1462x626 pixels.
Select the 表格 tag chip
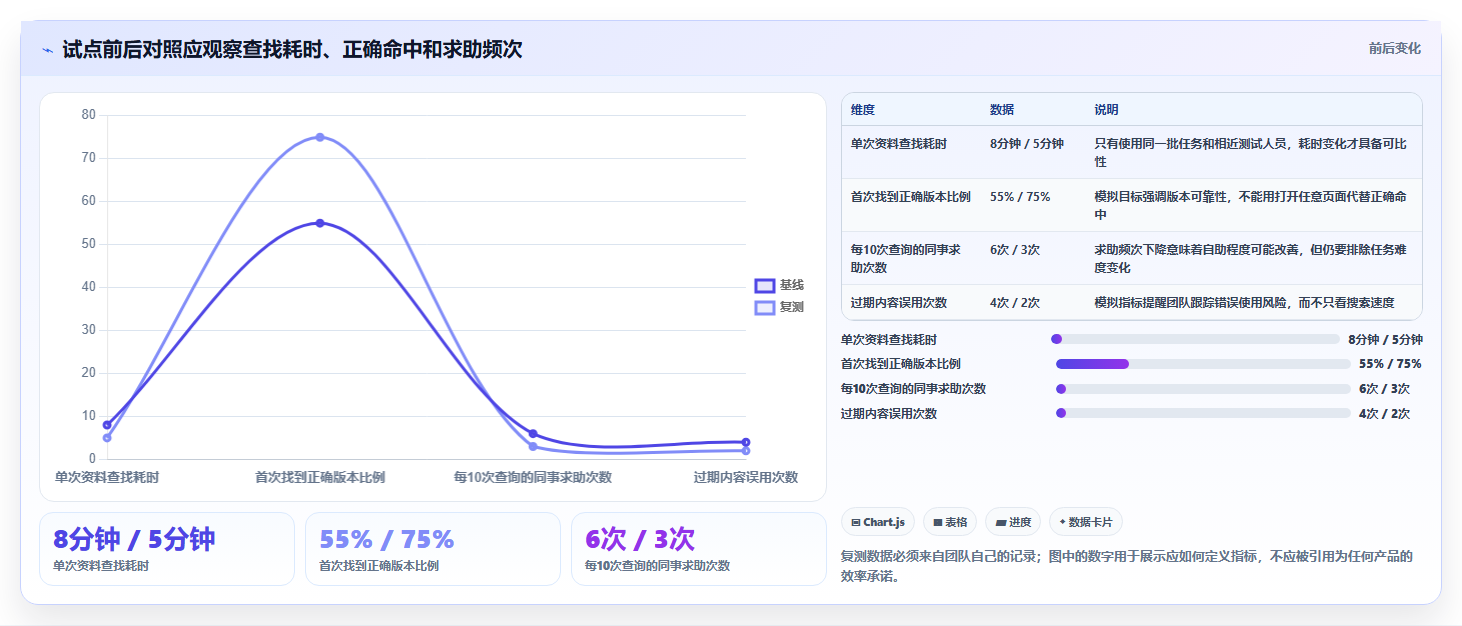[x=950, y=522]
